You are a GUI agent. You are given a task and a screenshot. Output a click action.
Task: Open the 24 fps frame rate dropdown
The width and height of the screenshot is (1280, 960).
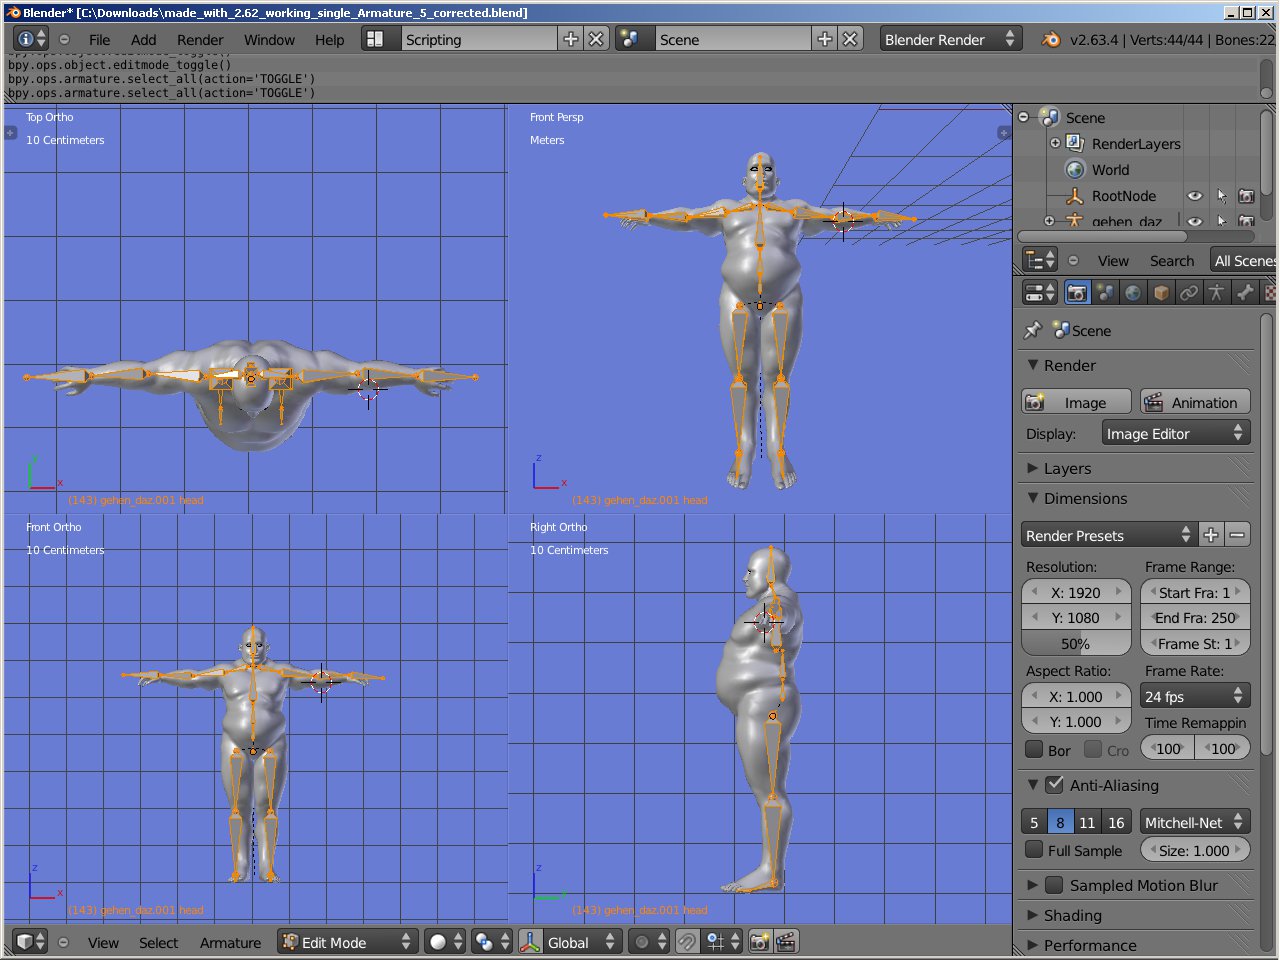coord(1195,696)
